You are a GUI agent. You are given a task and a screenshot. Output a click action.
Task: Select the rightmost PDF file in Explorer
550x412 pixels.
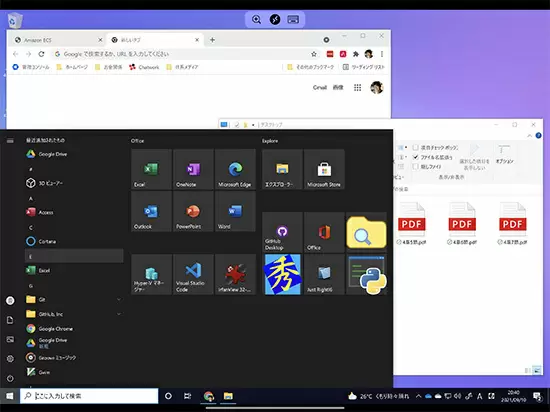pos(512,223)
